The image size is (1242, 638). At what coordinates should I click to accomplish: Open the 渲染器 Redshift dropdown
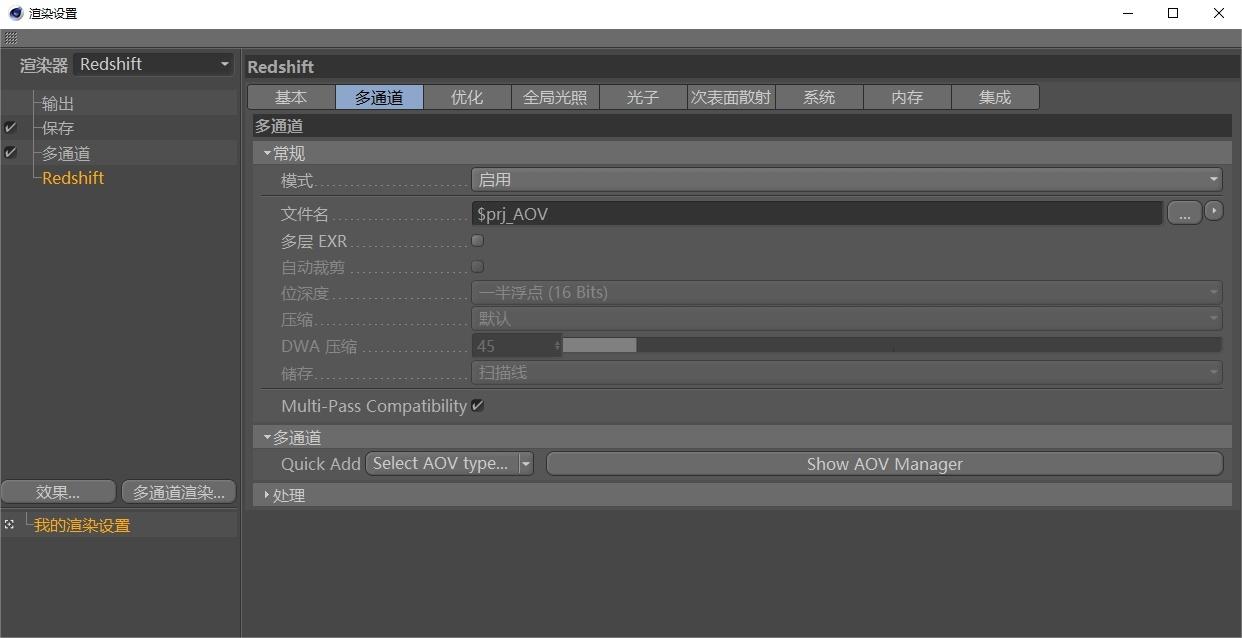pos(153,64)
